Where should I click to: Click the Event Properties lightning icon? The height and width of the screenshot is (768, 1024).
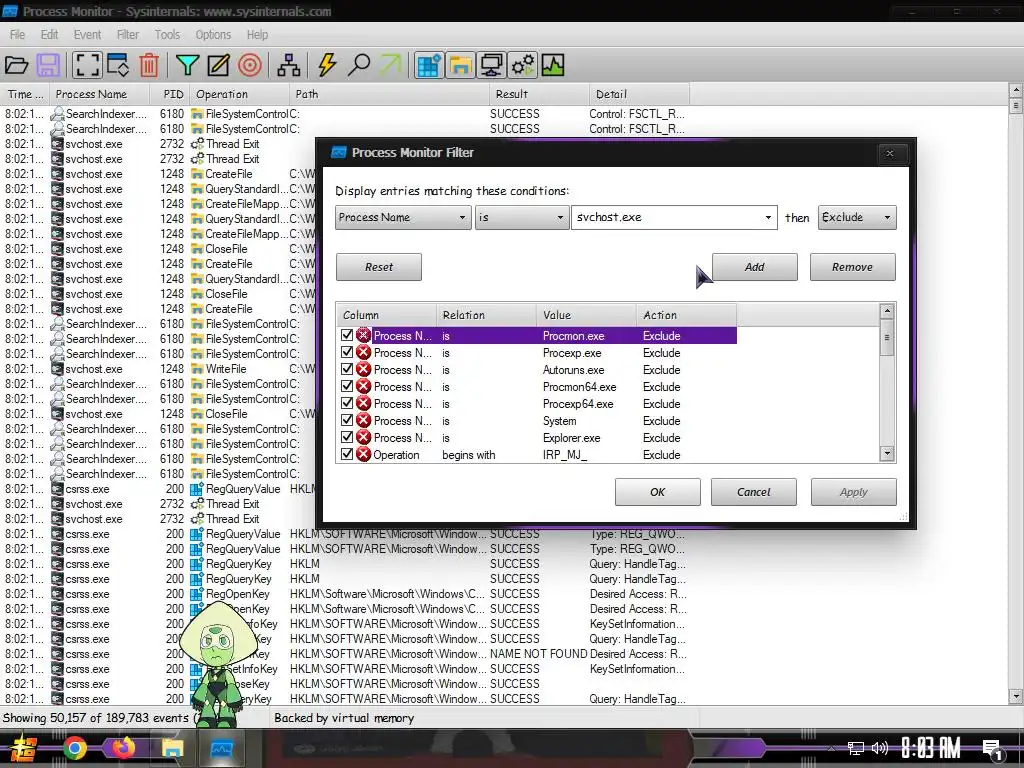(x=327, y=65)
